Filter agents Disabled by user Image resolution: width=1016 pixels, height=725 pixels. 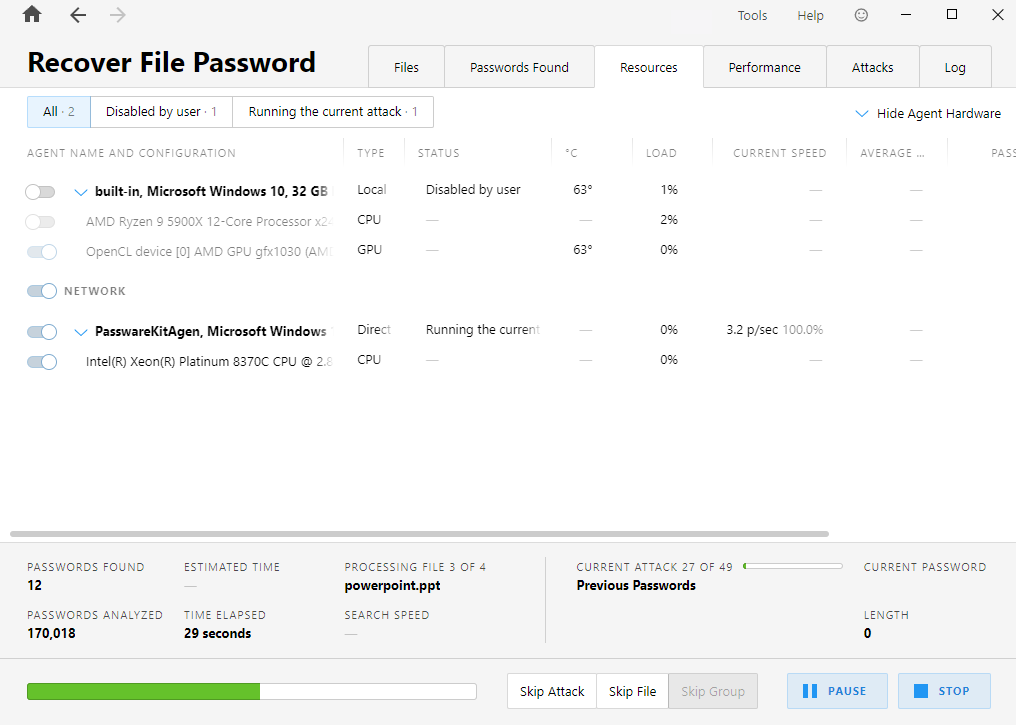[x=161, y=112]
